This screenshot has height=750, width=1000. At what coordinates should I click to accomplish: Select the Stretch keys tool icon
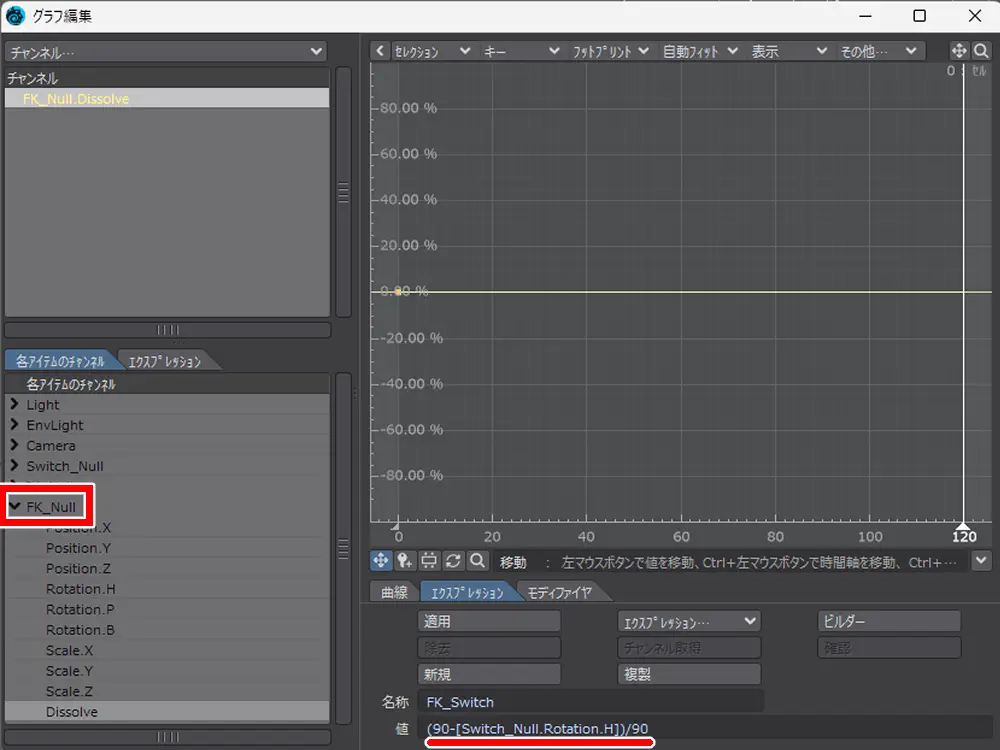coord(429,561)
